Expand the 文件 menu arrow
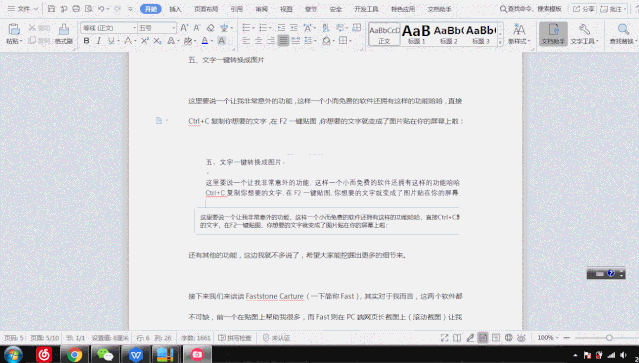Viewport: 639px width, 363px height. click(36, 9)
